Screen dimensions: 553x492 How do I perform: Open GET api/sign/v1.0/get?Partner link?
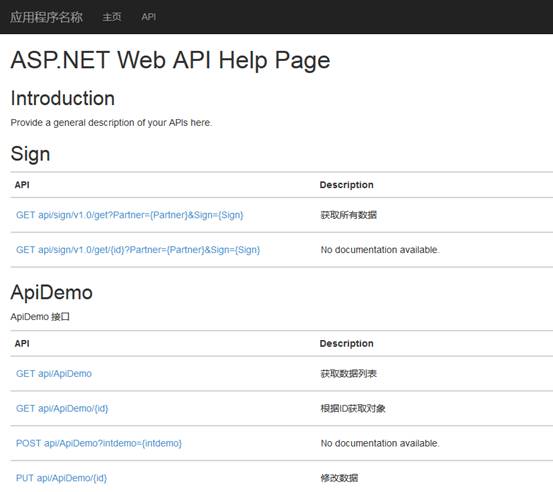[x=130, y=215]
